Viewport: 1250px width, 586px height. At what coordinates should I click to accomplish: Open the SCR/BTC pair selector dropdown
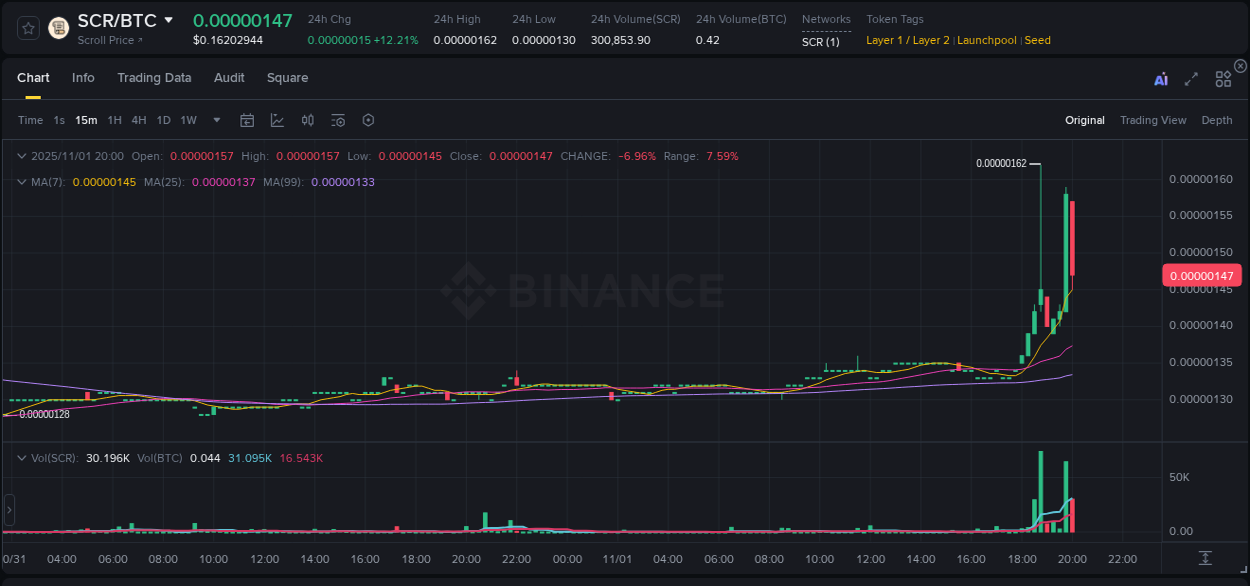click(167, 20)
